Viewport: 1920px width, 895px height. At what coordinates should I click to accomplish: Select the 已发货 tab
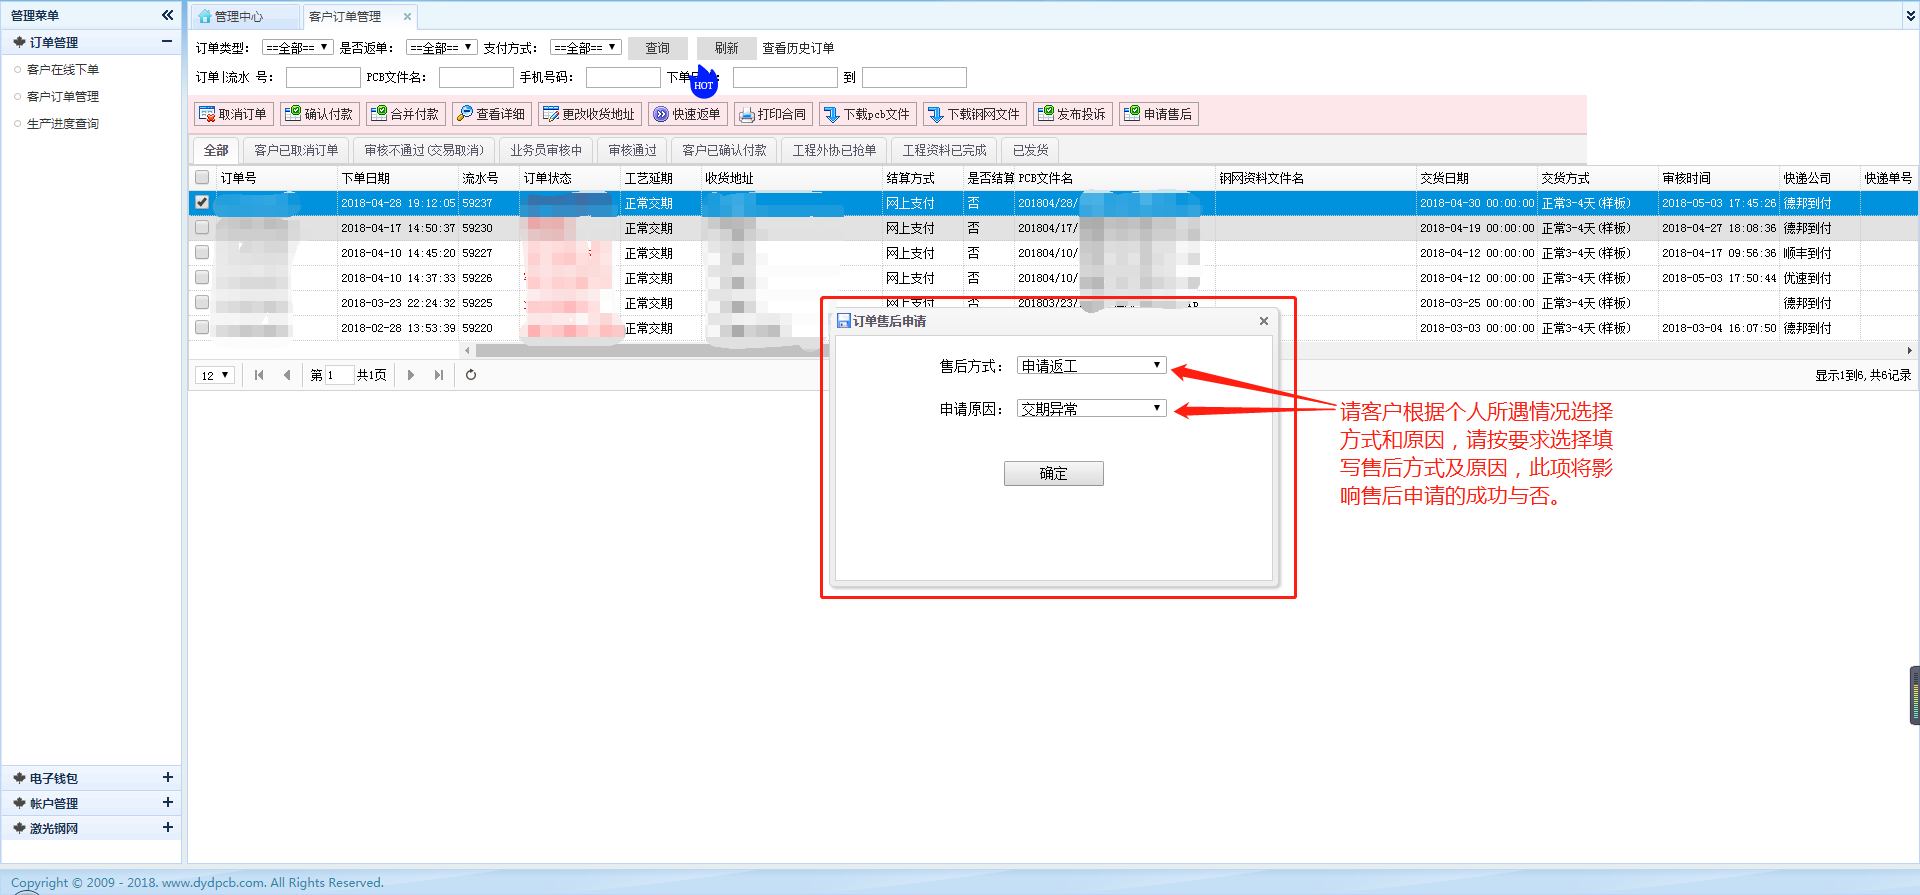pyautogui.click(x=1030, y=150)
